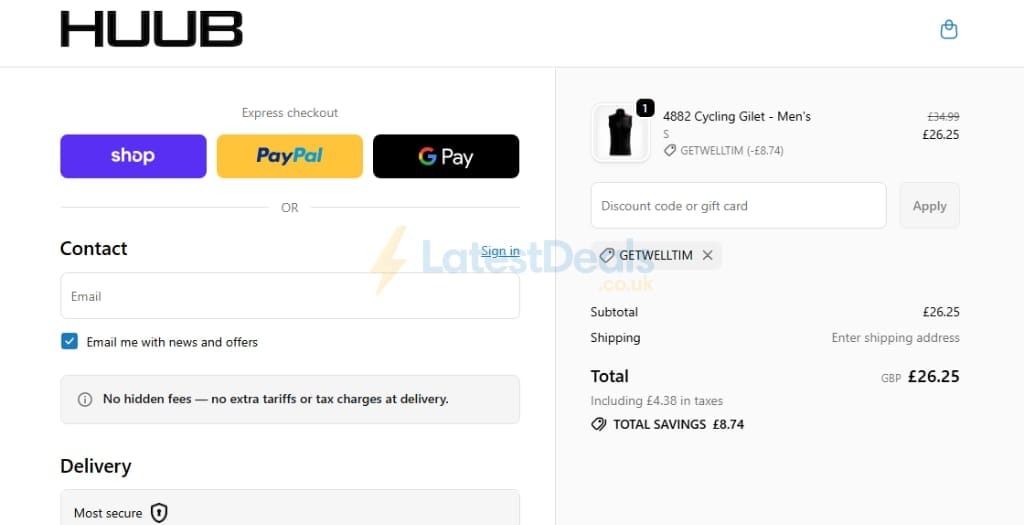1024x525 pixels.
Task: Click the Cycling Gilet product thumbnail
Action: pos(620,133)
